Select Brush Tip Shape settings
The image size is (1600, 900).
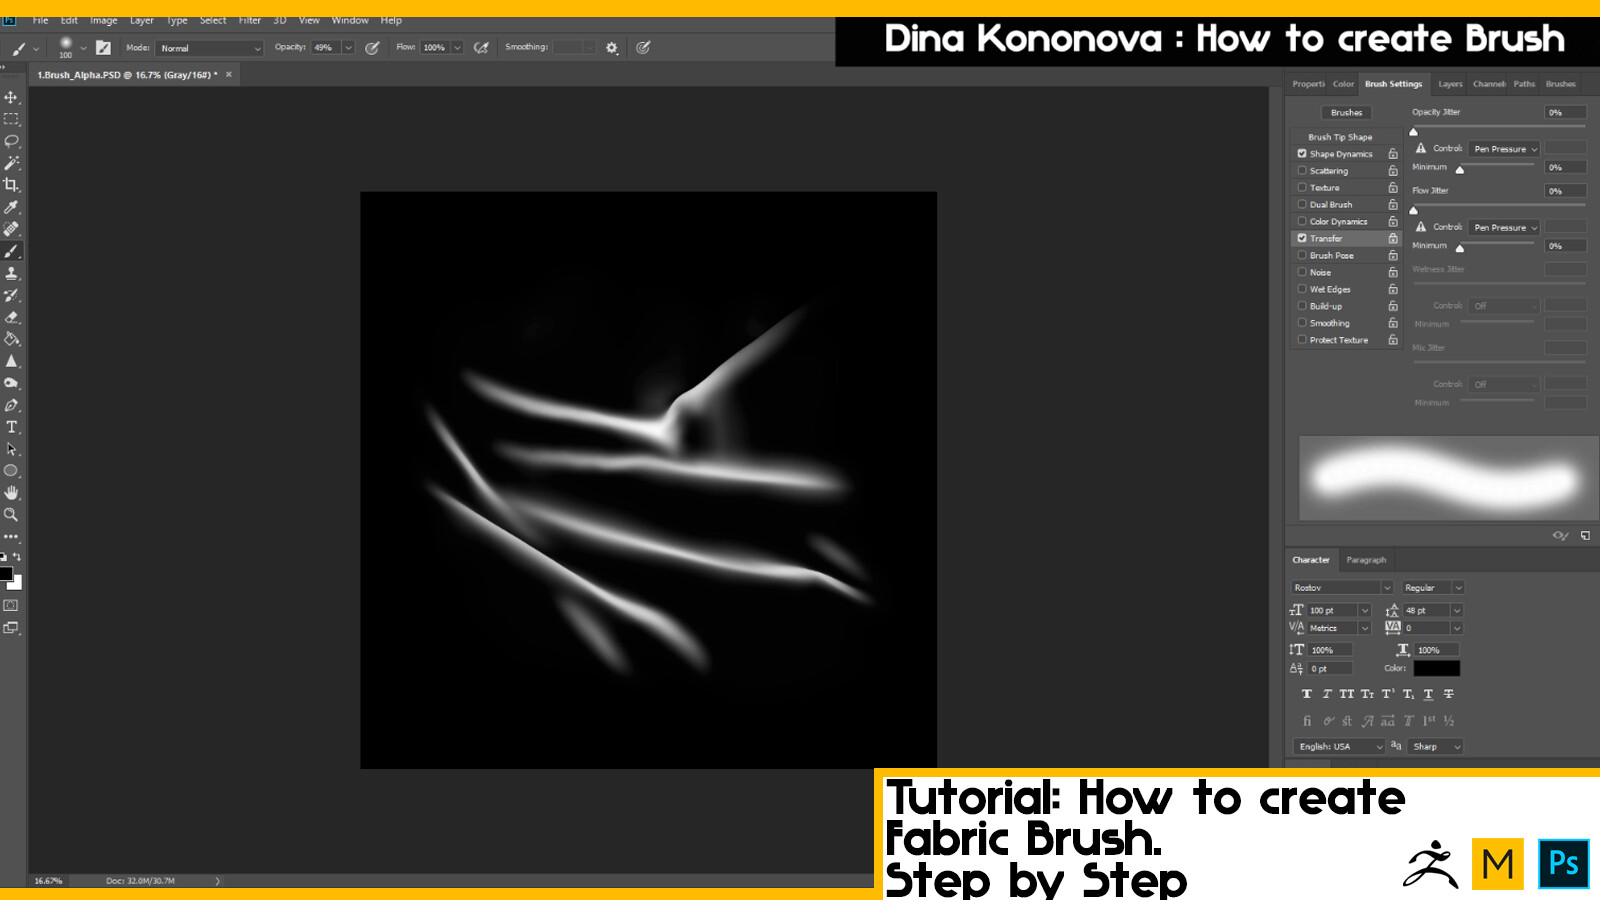click(1340, 136)
